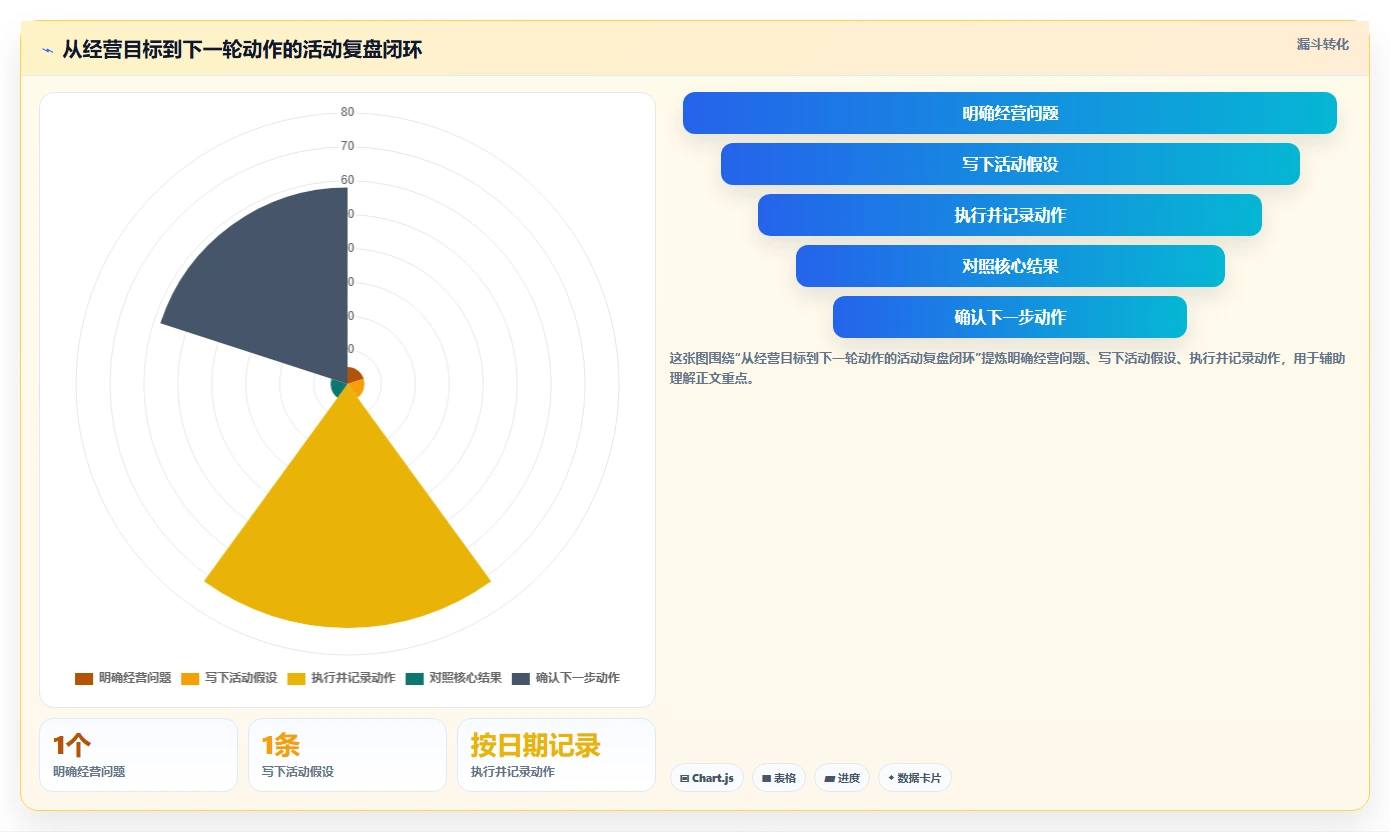Toggle 执行并记录动作 legend swatch

point(296,678)
